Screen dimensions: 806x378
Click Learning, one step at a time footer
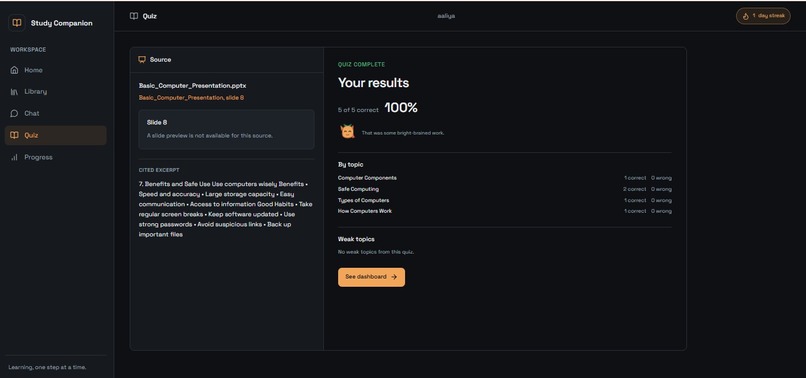(x=47, y=367)
